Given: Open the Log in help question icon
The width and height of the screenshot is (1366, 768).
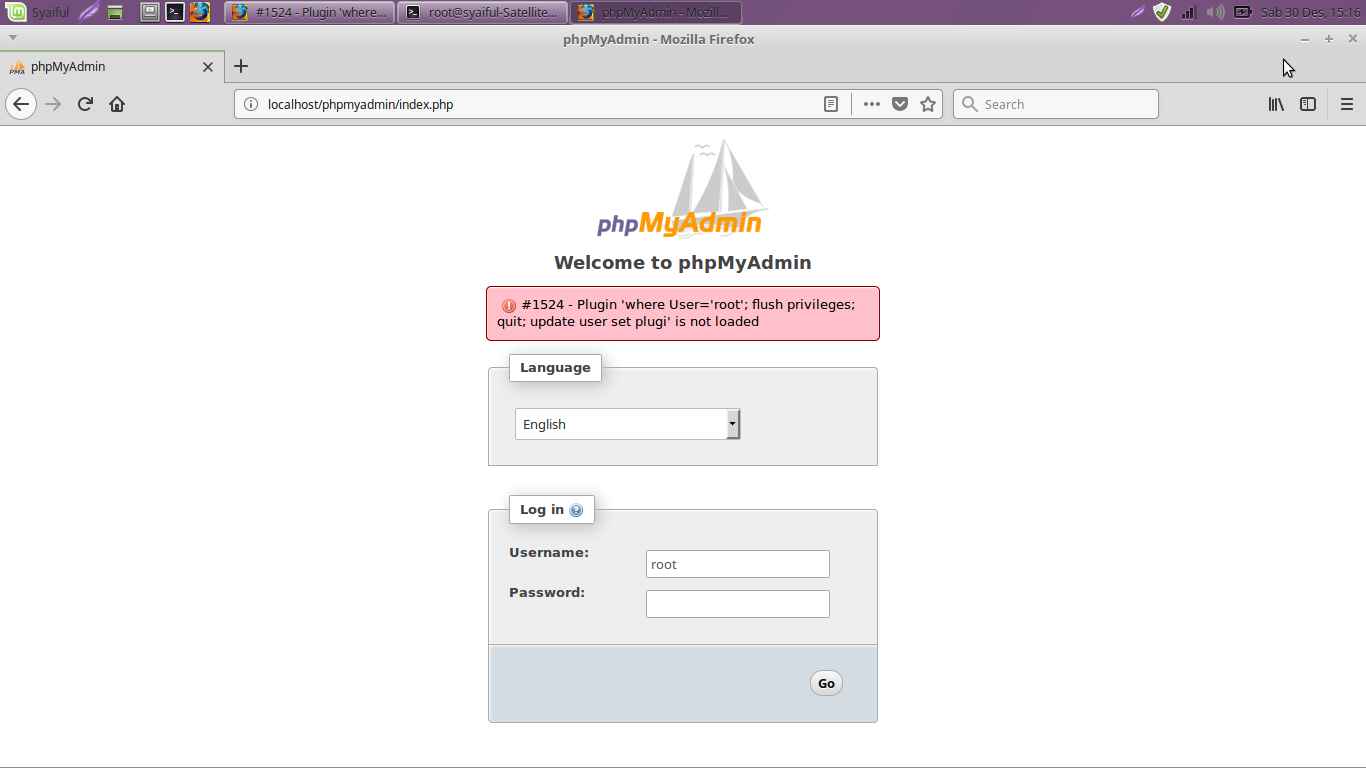Looking at the screenshot, I should [576, 510].
